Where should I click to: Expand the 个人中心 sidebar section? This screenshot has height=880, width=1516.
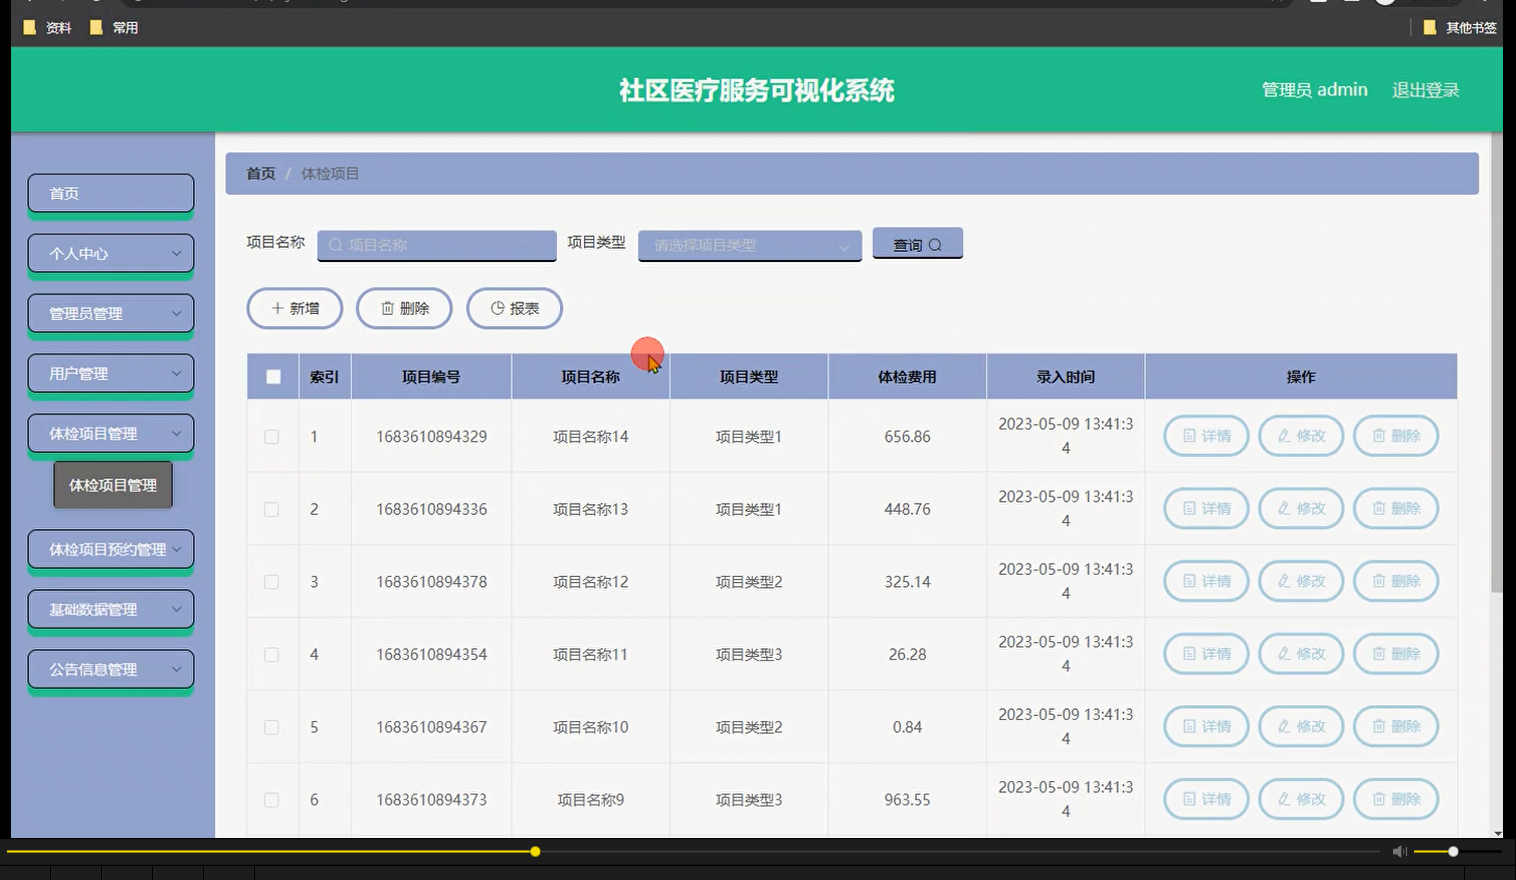(110, 254)
